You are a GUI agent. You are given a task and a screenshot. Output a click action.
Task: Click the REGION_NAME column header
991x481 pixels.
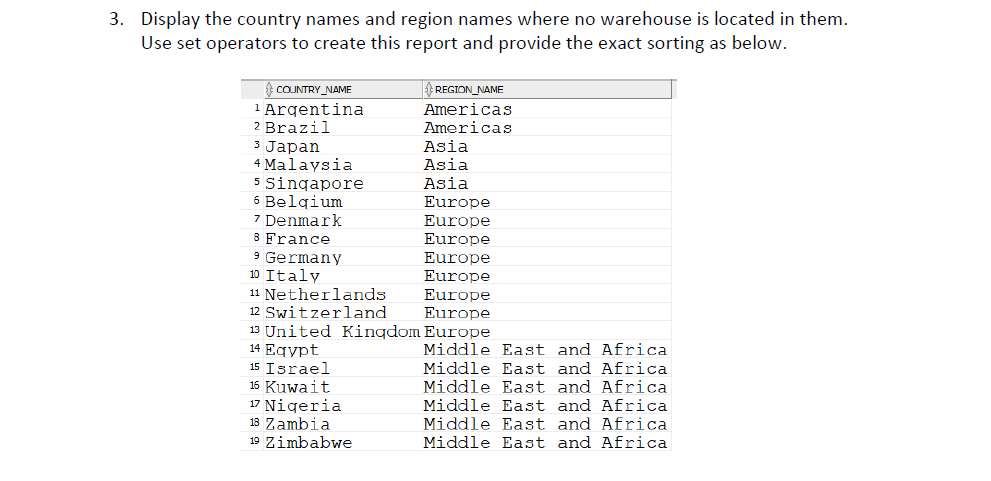click(x=547, y=90)
